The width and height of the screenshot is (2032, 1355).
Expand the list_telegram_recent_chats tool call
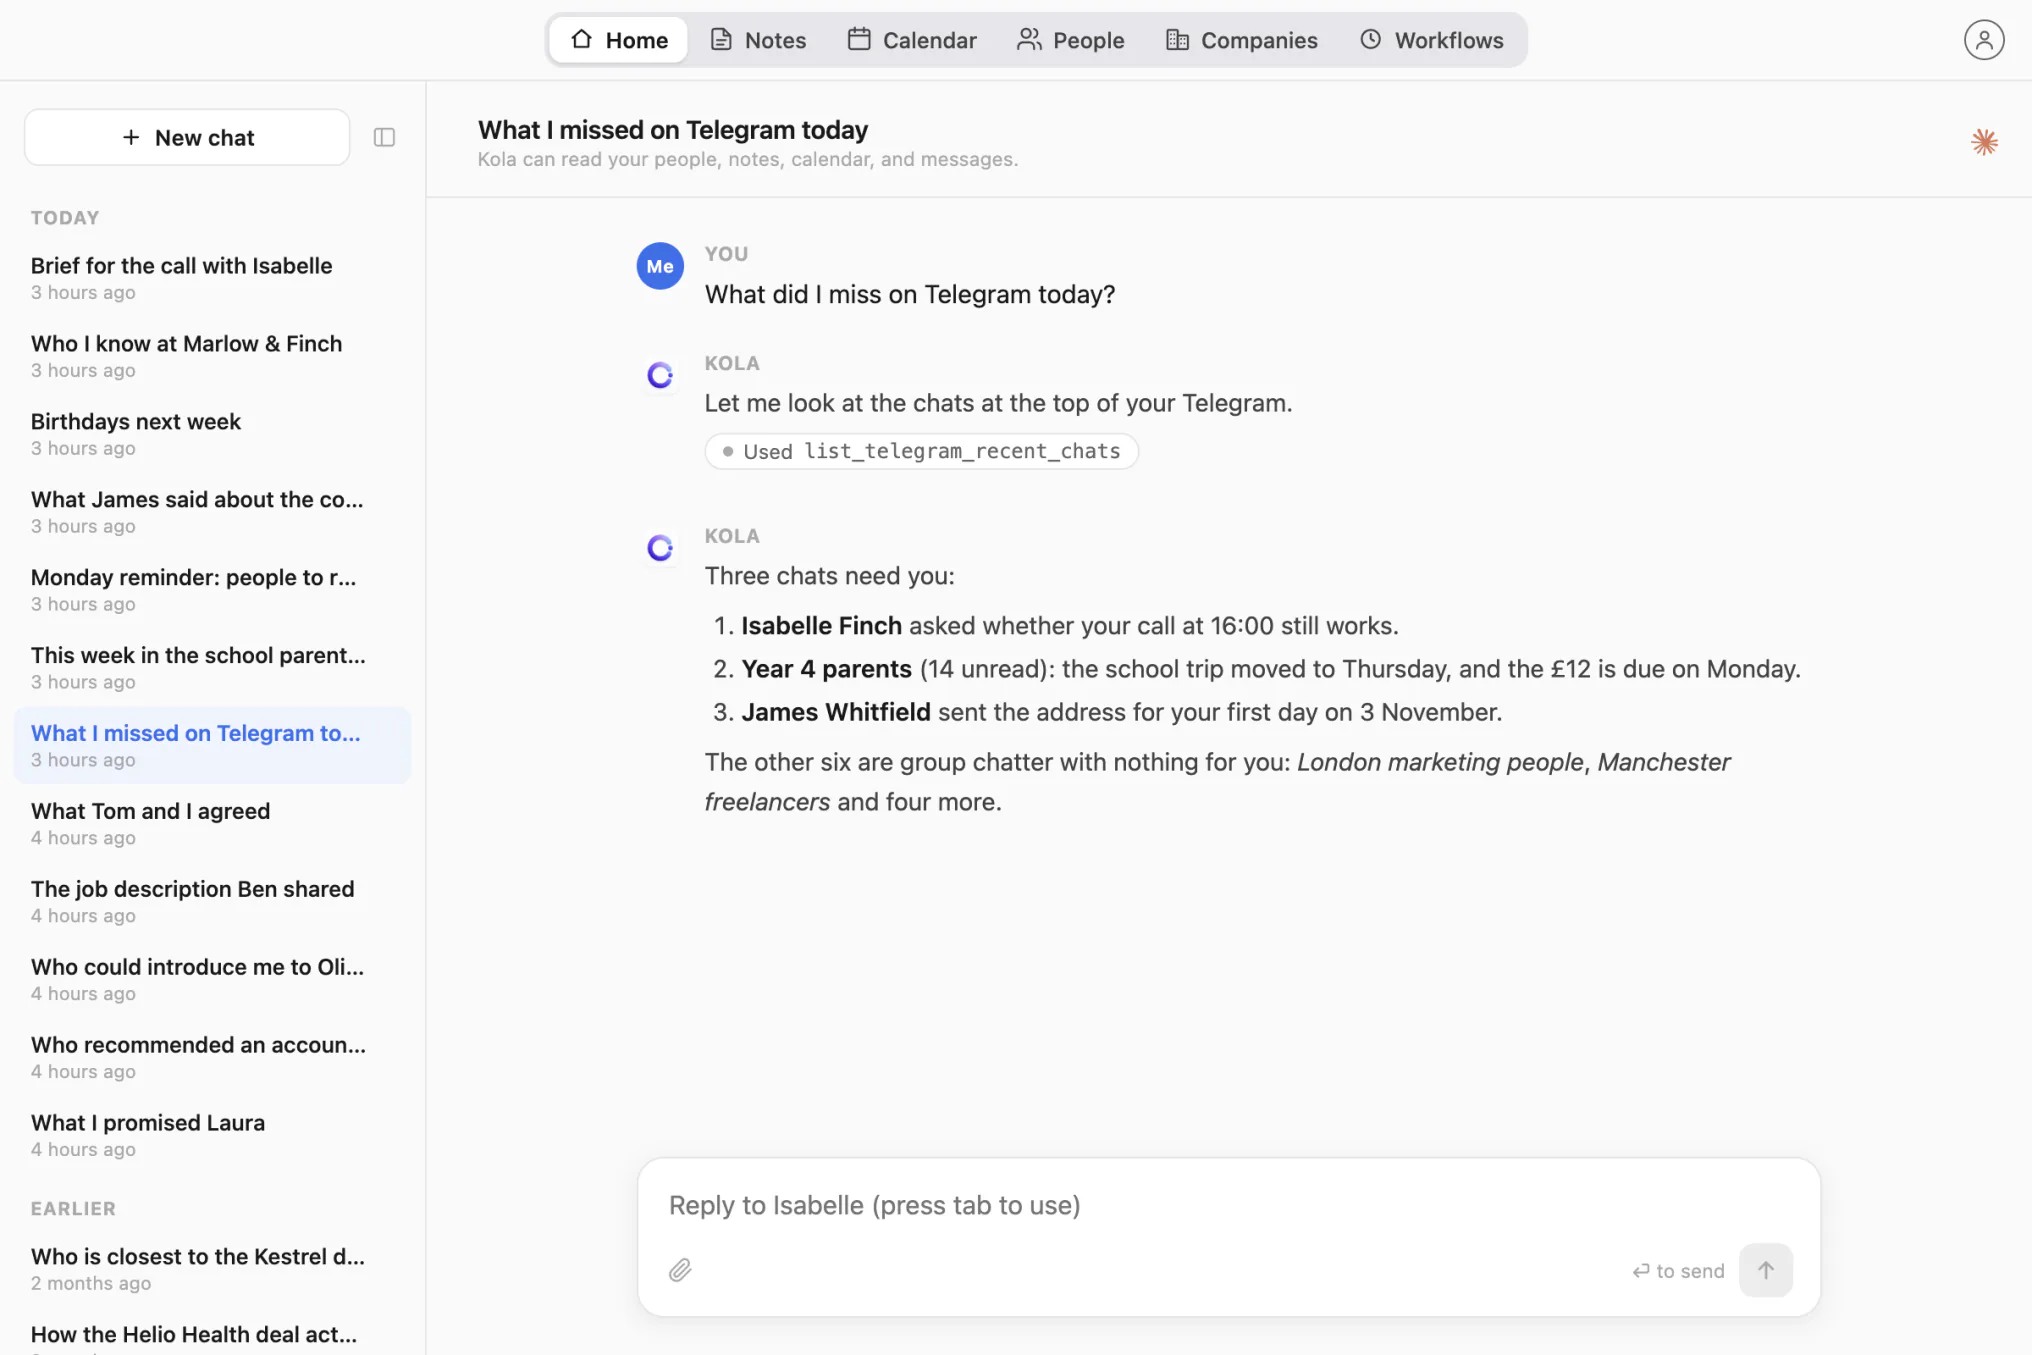click(x=921, y=451)
